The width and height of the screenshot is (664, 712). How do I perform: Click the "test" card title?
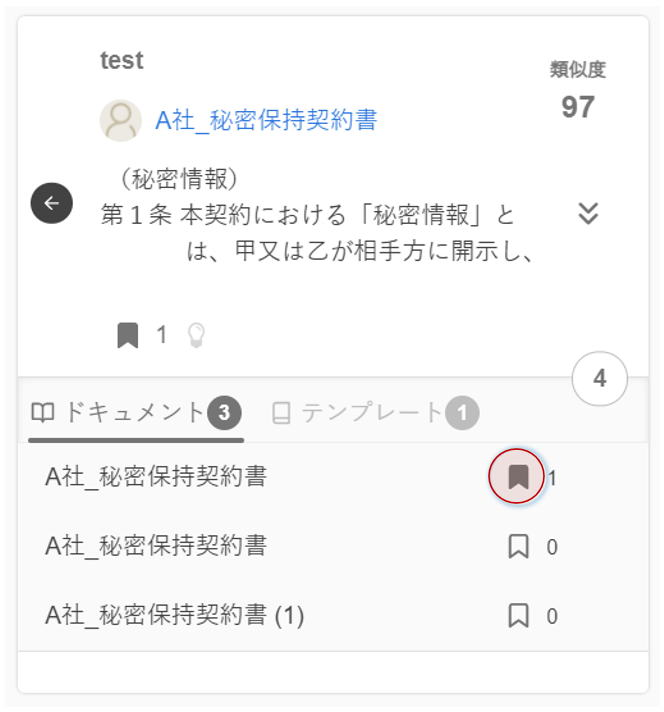click(122, 60)
